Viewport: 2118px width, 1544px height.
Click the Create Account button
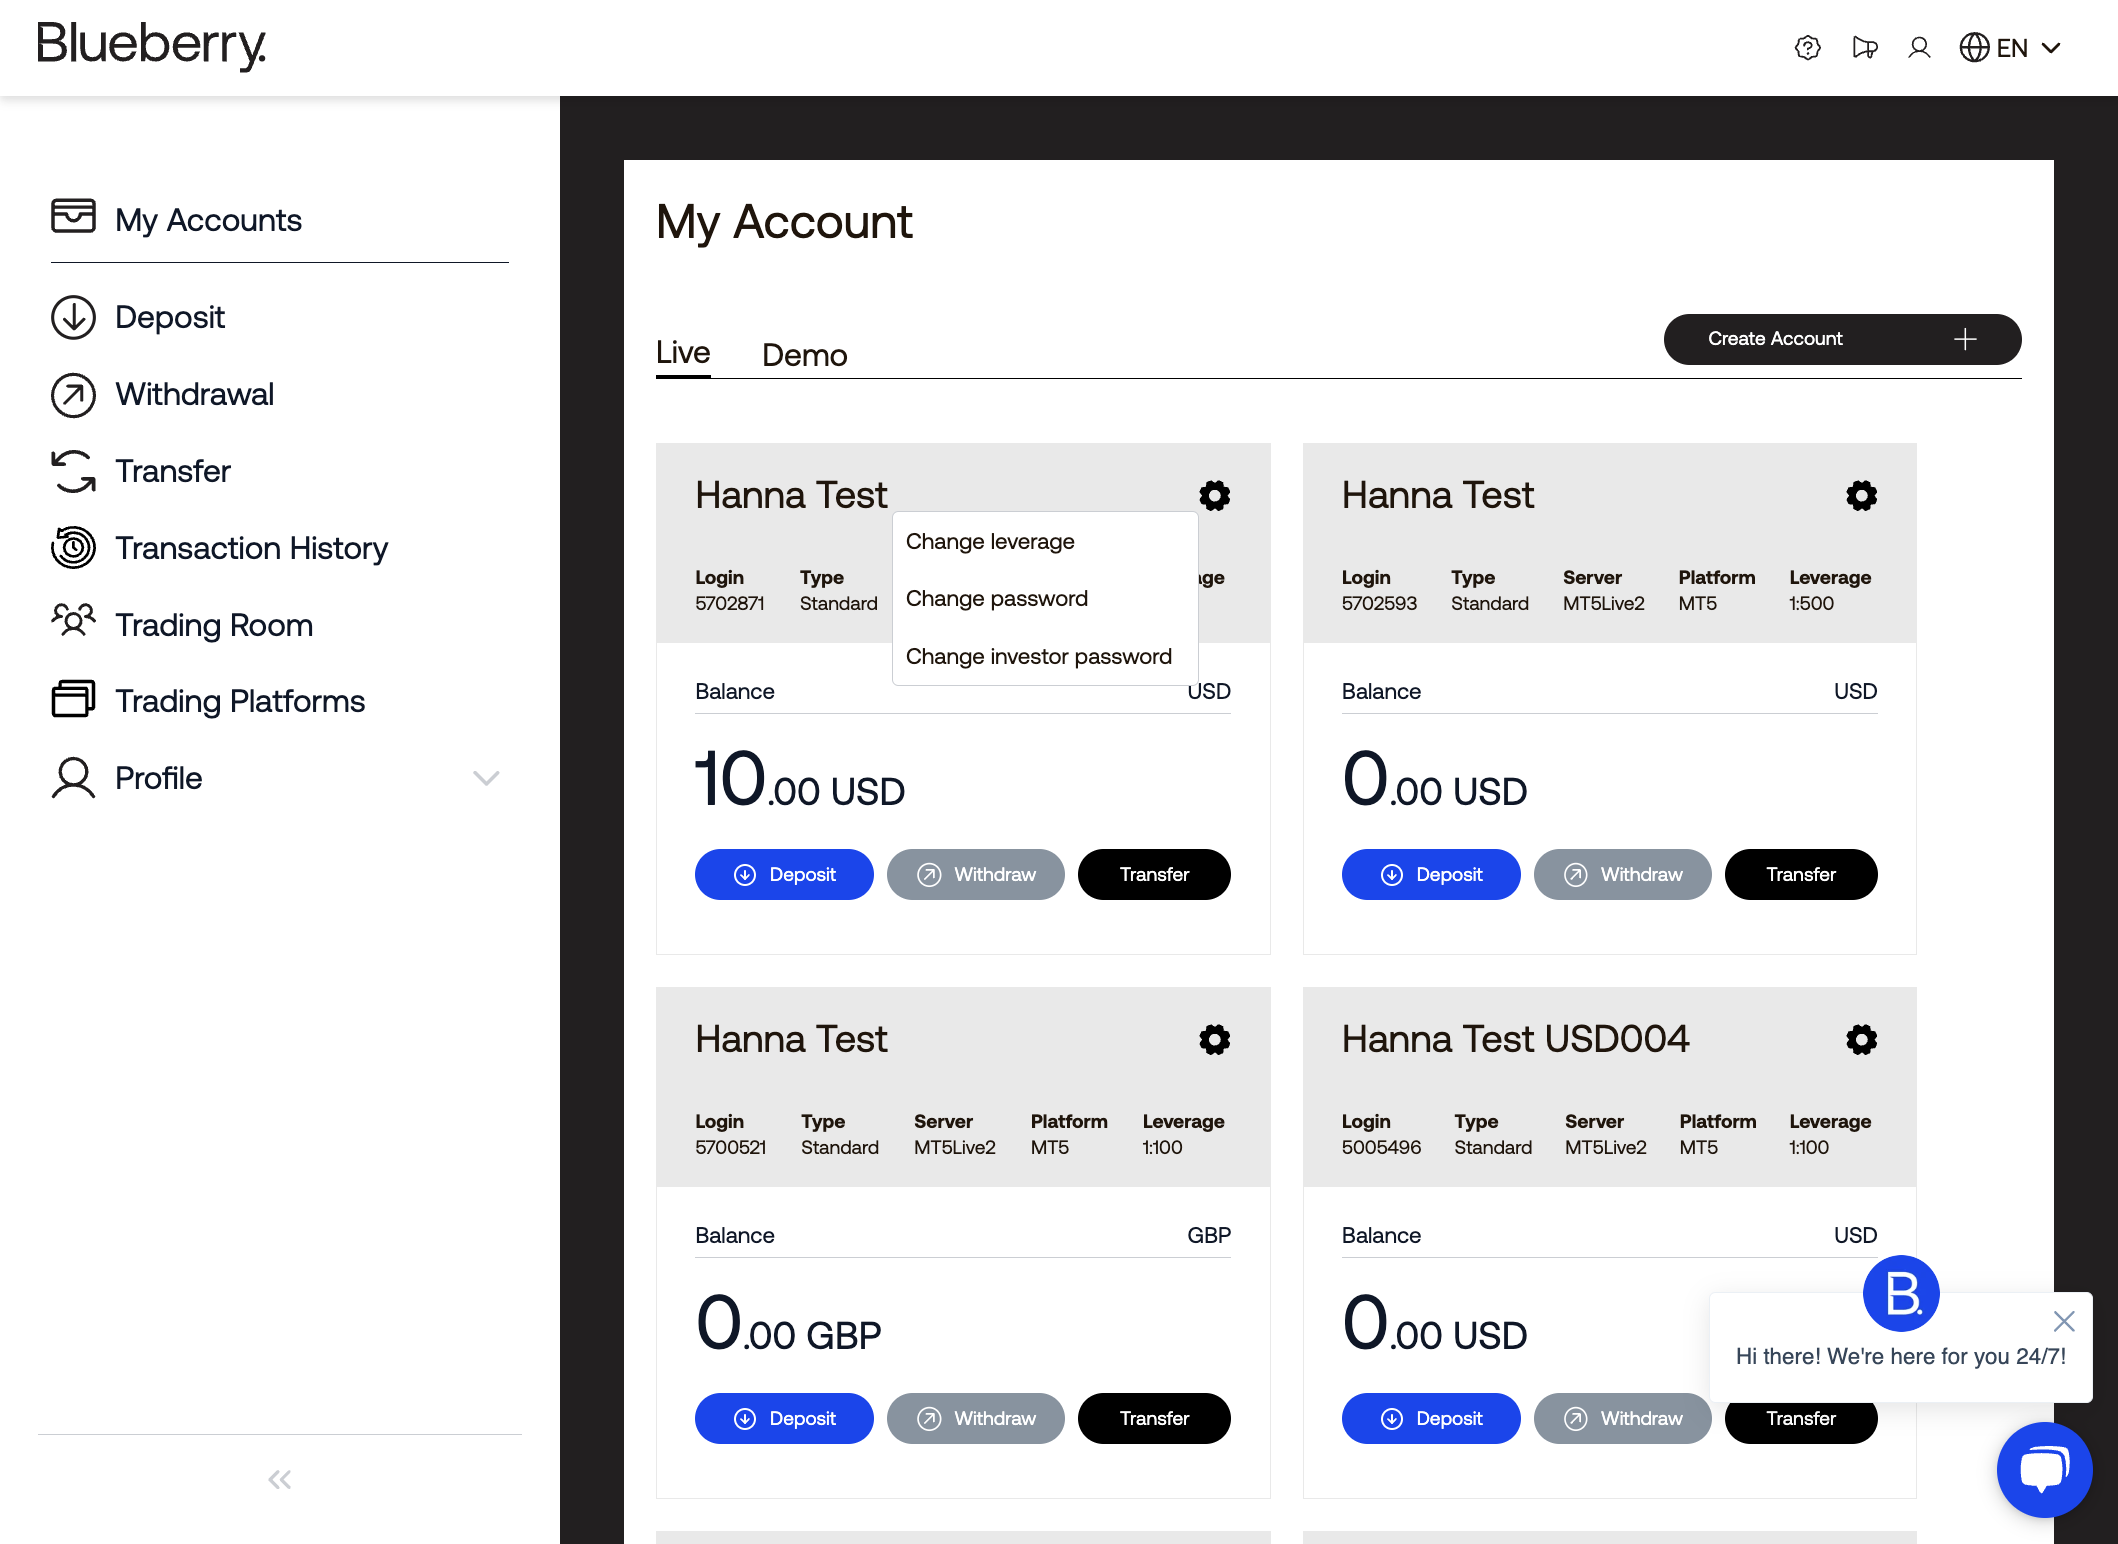click(x=1842, y=339)
